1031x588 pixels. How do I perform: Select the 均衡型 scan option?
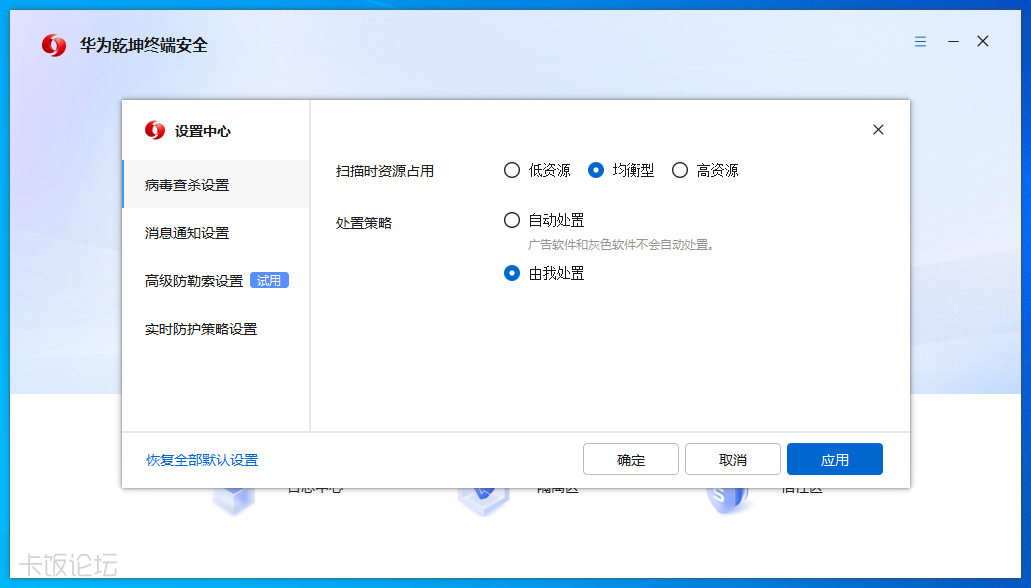(x=596, y=170)
